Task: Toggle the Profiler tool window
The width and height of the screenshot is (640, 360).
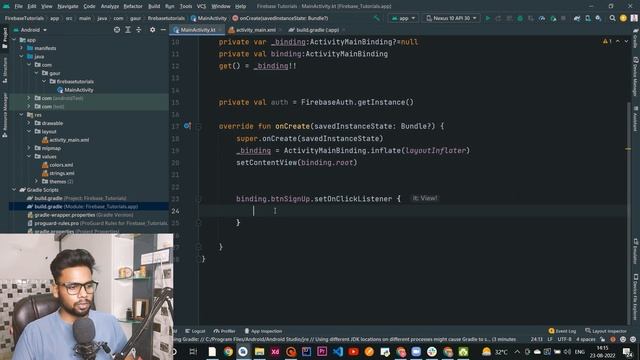Action: tap(224, 331)
